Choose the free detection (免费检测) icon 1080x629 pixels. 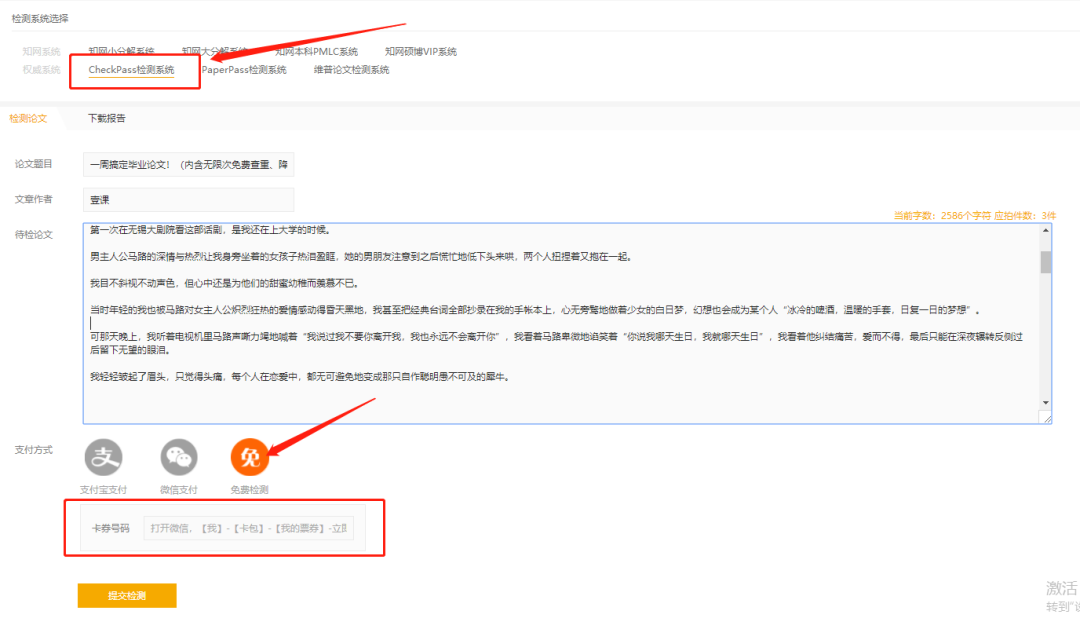point(249,457)
